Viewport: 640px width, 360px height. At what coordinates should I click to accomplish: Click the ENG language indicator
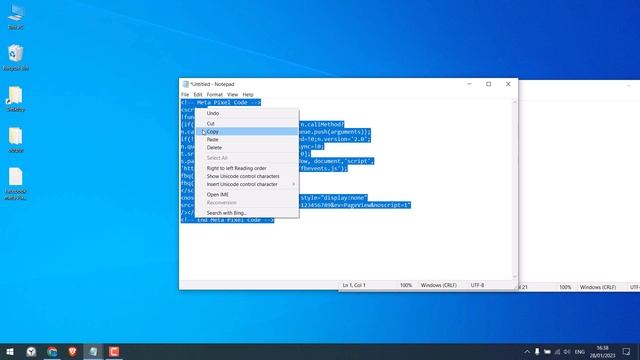point(580,352)
